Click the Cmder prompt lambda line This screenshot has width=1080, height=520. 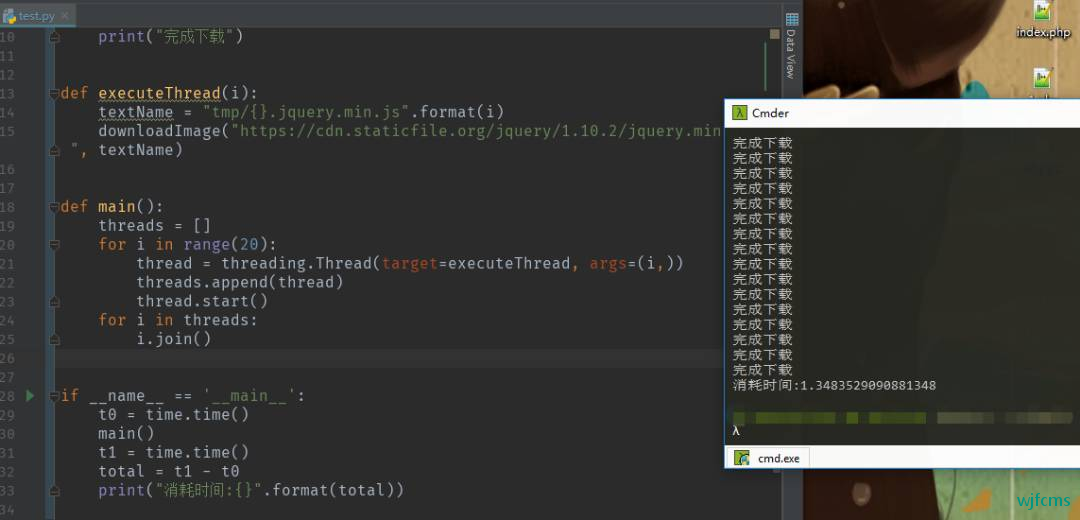pyautogui.click(x=736, y=431)
